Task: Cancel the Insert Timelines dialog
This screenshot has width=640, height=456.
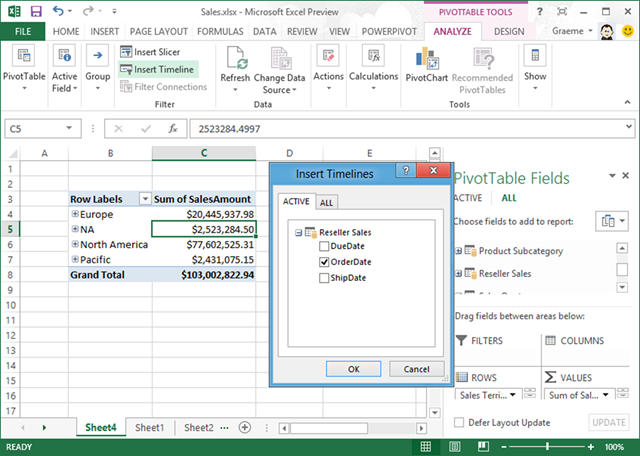Action: click(417, 369)
